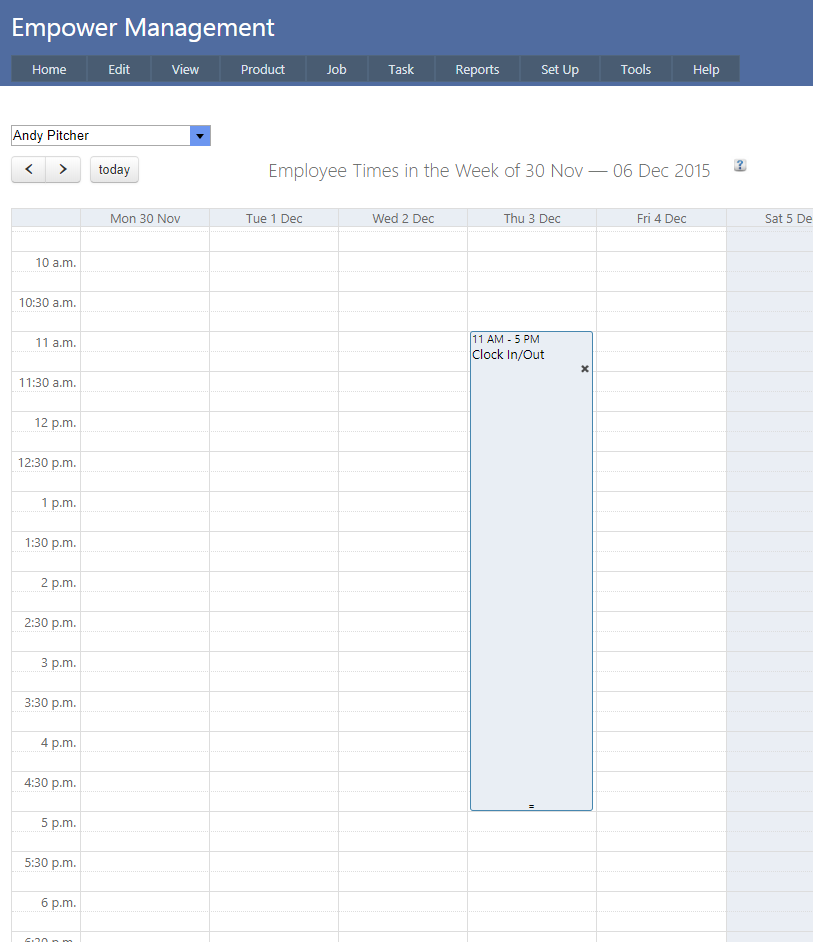
Task: Delete the Clock In/Out entry using X
Action: (x=585, y=369)
